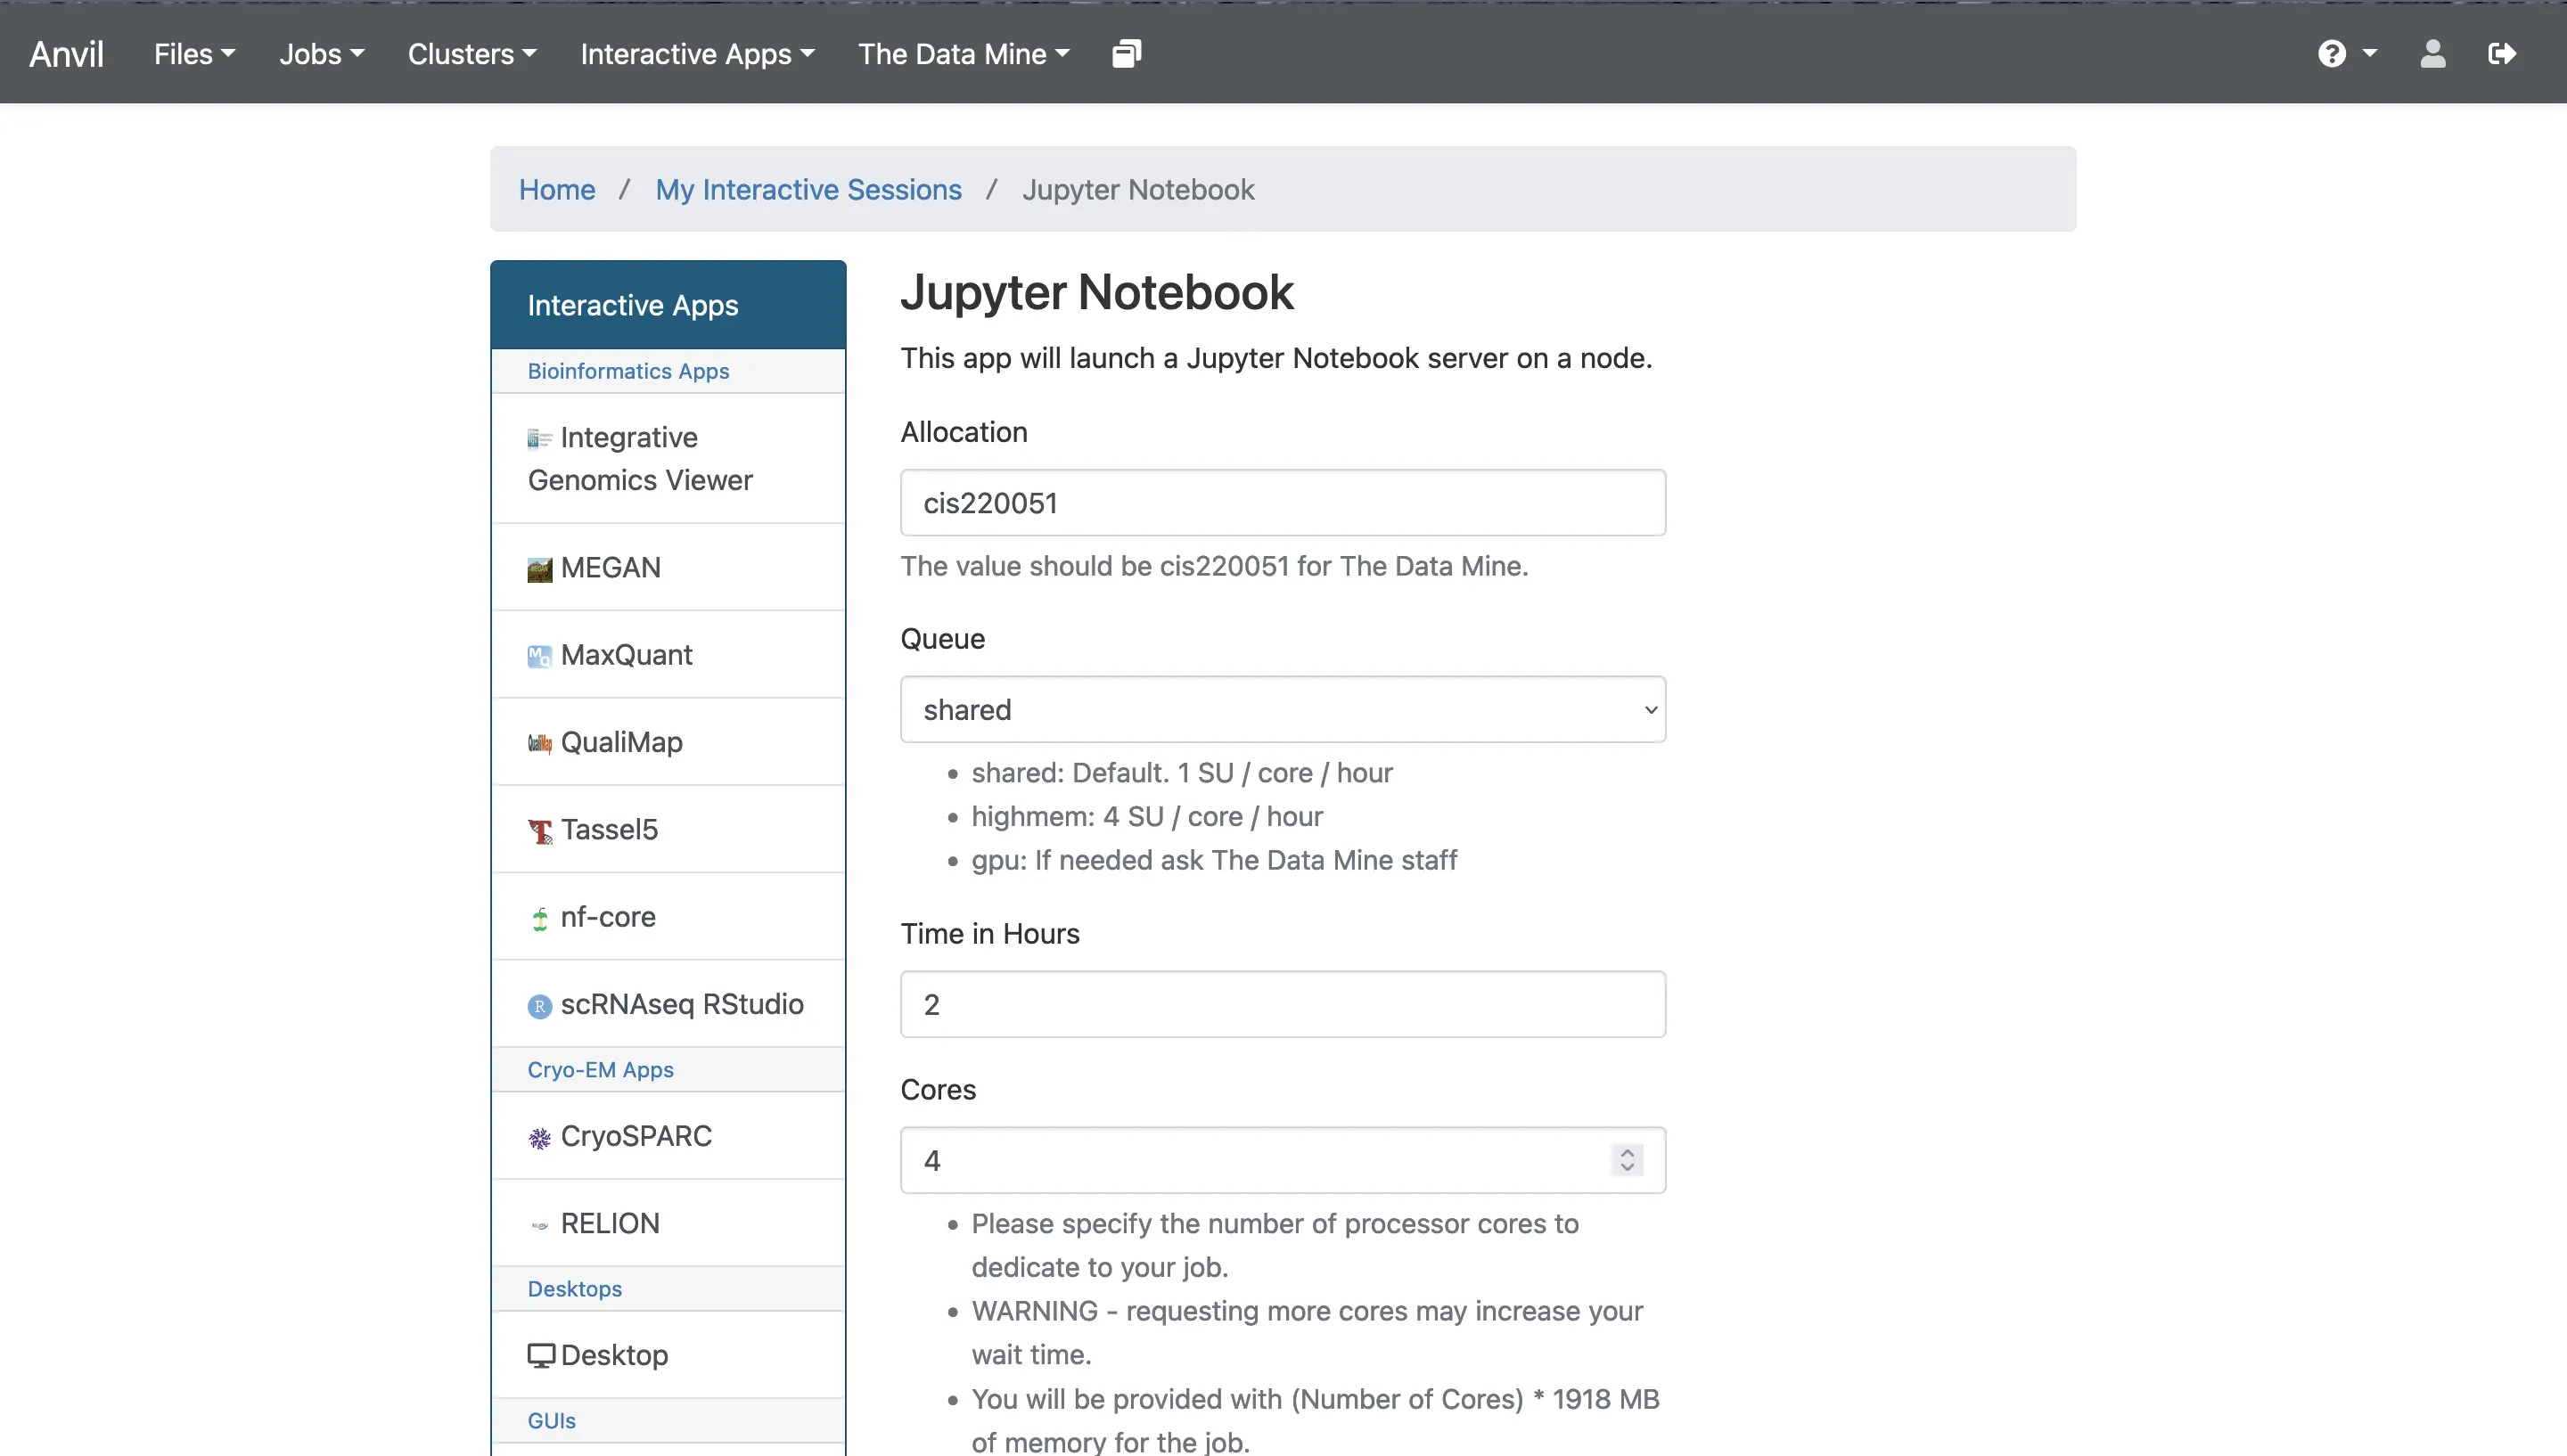Click the scRNAseq RStudio icon

[x=537, y=1003]
